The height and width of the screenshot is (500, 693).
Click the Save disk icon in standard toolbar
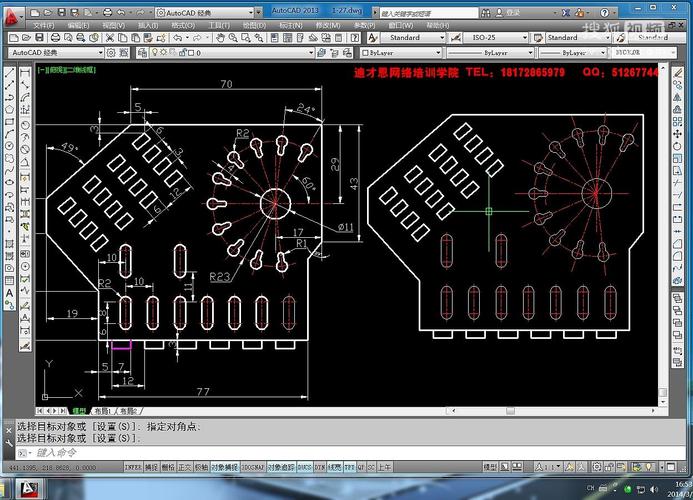[40, 38]
